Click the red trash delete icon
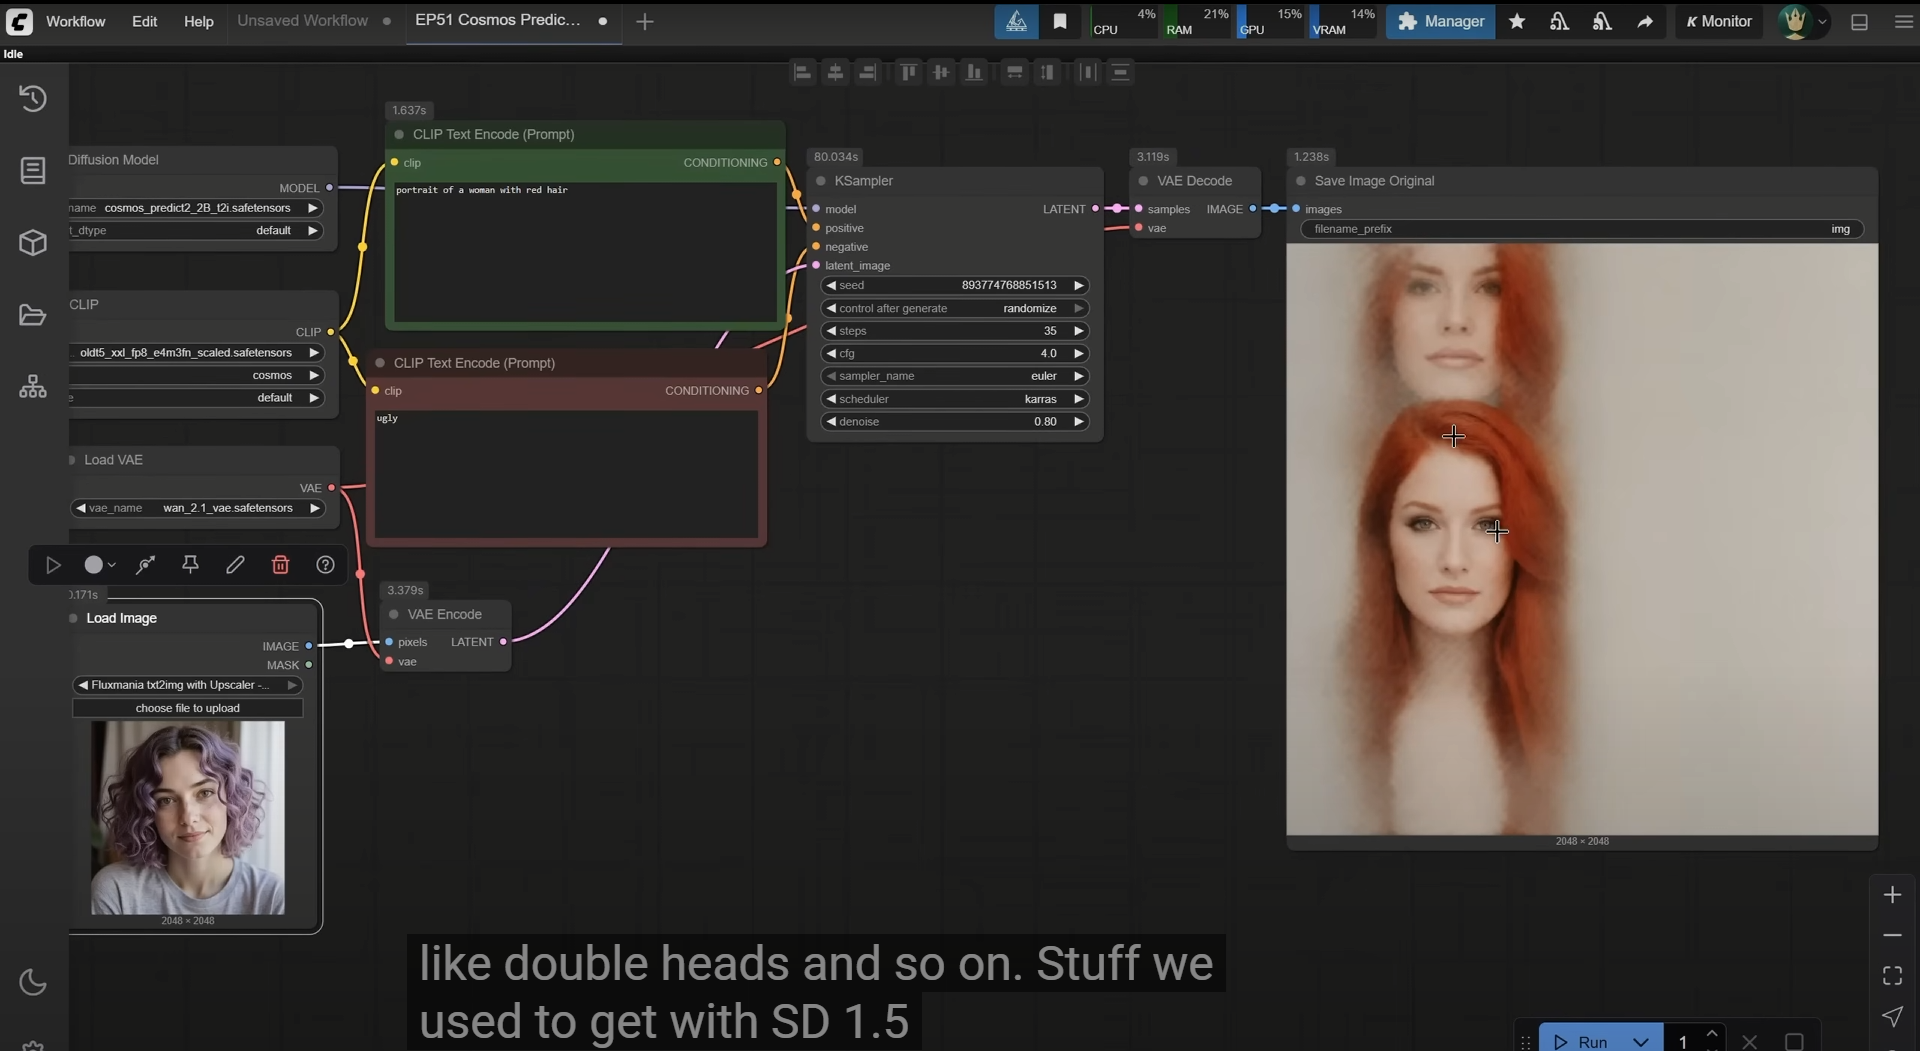This screenshot has width=1920, height=1051. 280,565
